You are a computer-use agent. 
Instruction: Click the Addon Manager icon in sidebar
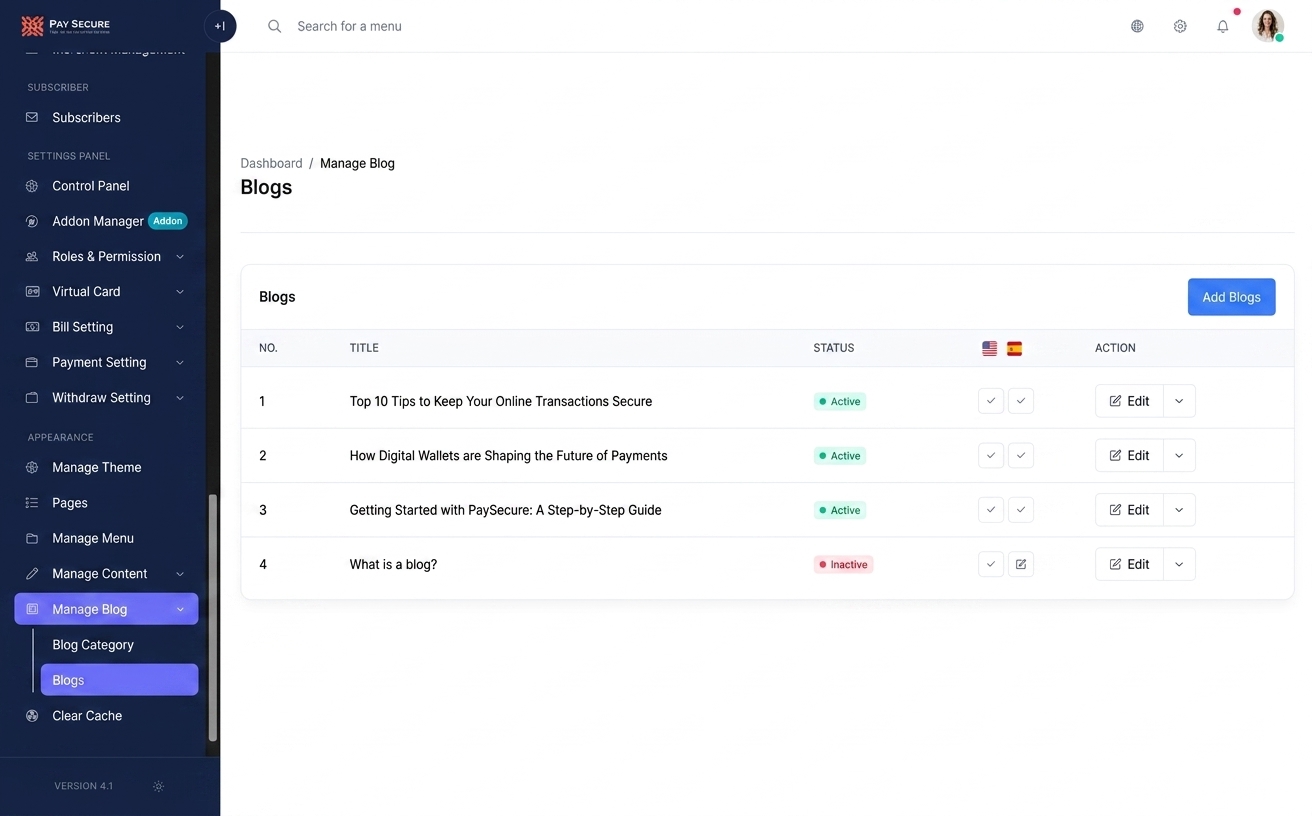coord(32,221)
